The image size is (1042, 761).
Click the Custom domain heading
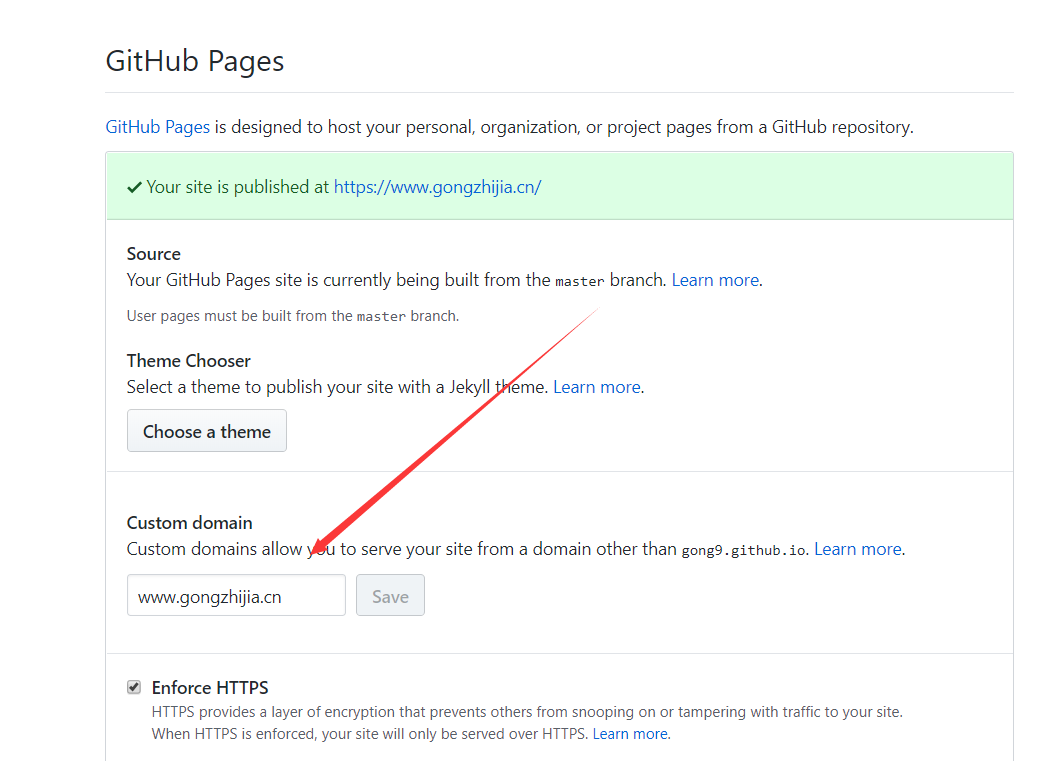pyautogui.click(x=189, y=523)
